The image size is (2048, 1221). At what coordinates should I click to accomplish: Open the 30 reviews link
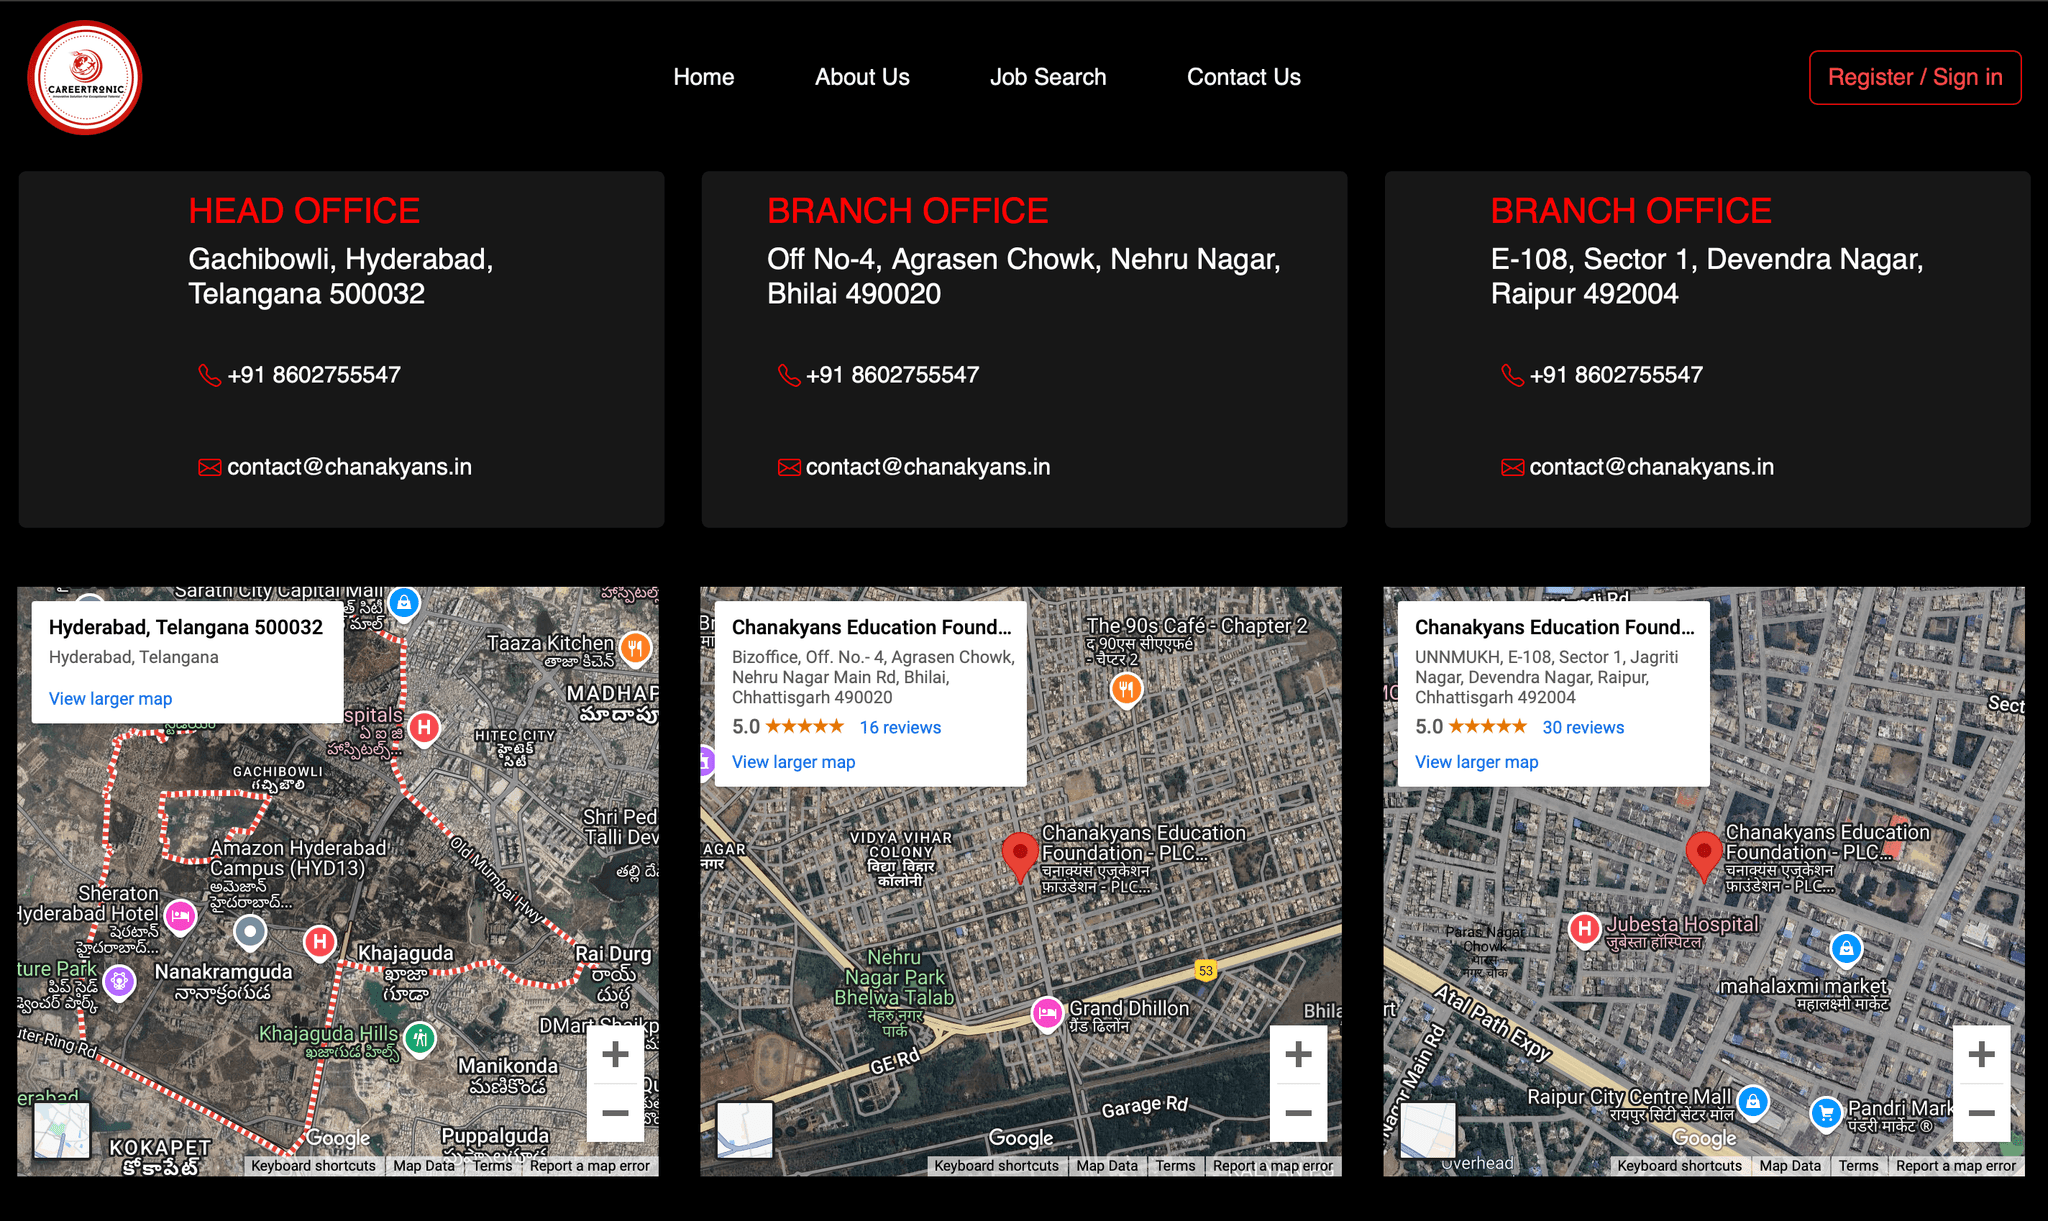tap(1583, 727)
